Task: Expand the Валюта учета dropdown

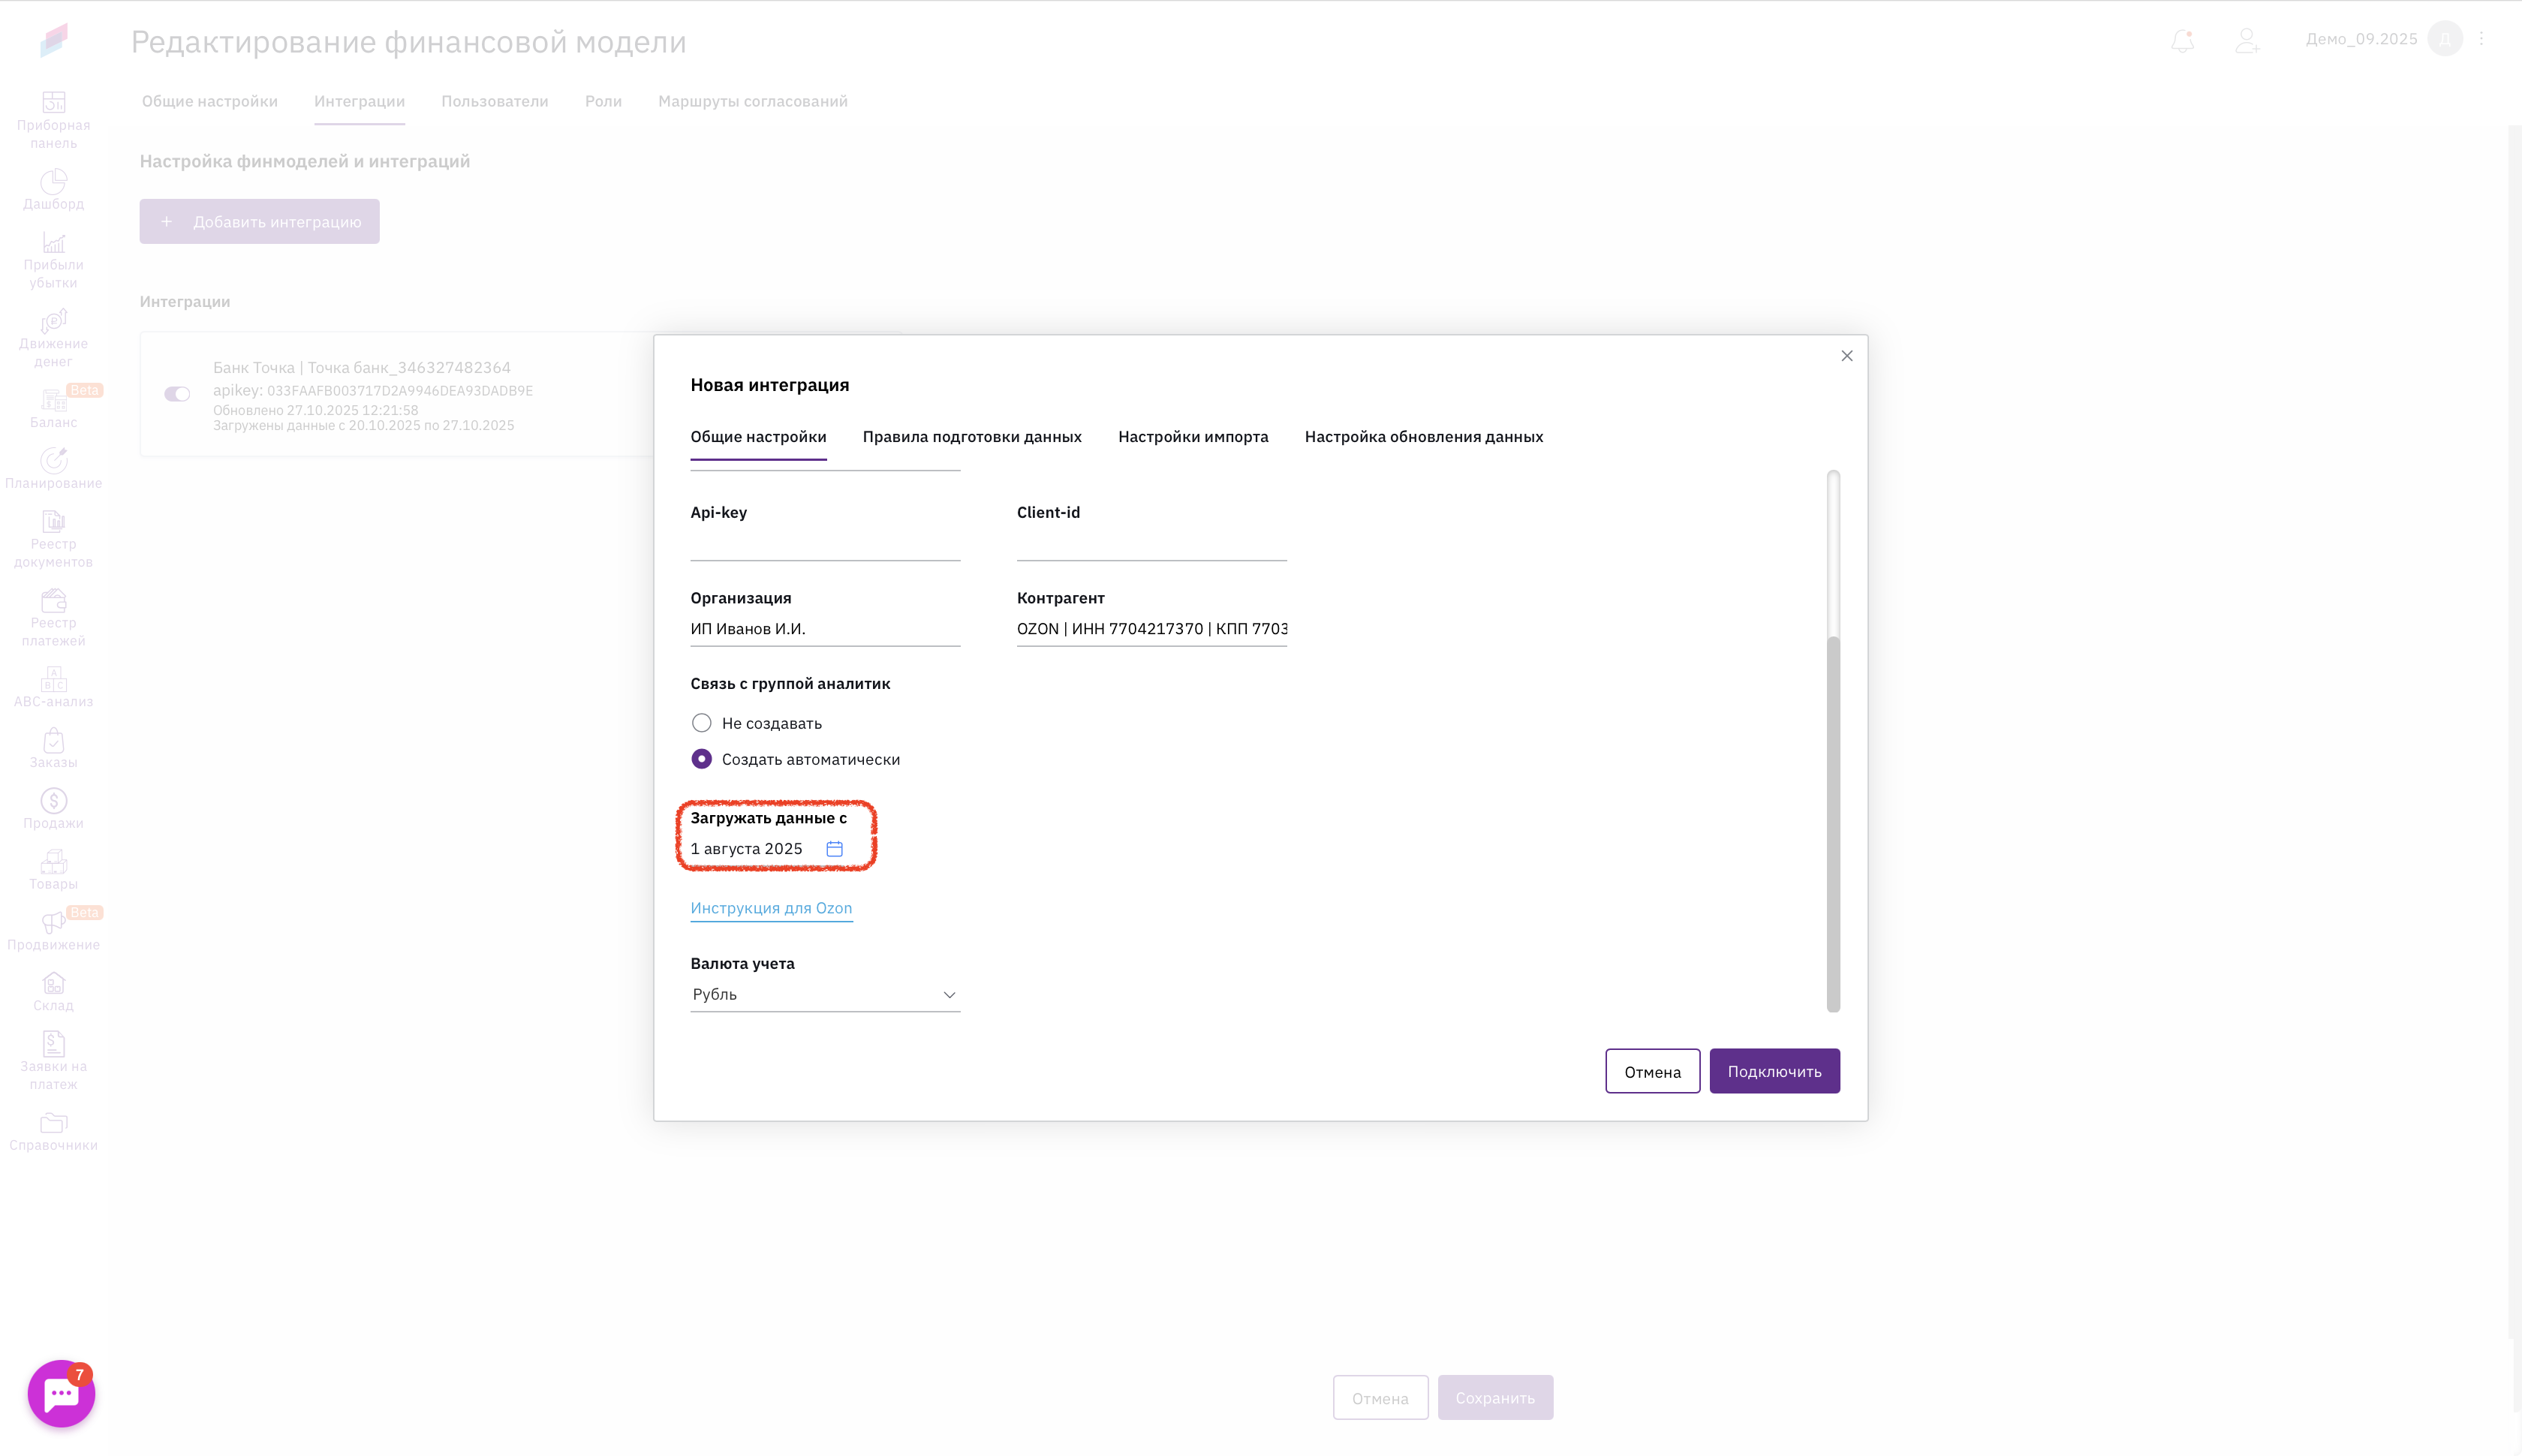Action: [824, 994]
